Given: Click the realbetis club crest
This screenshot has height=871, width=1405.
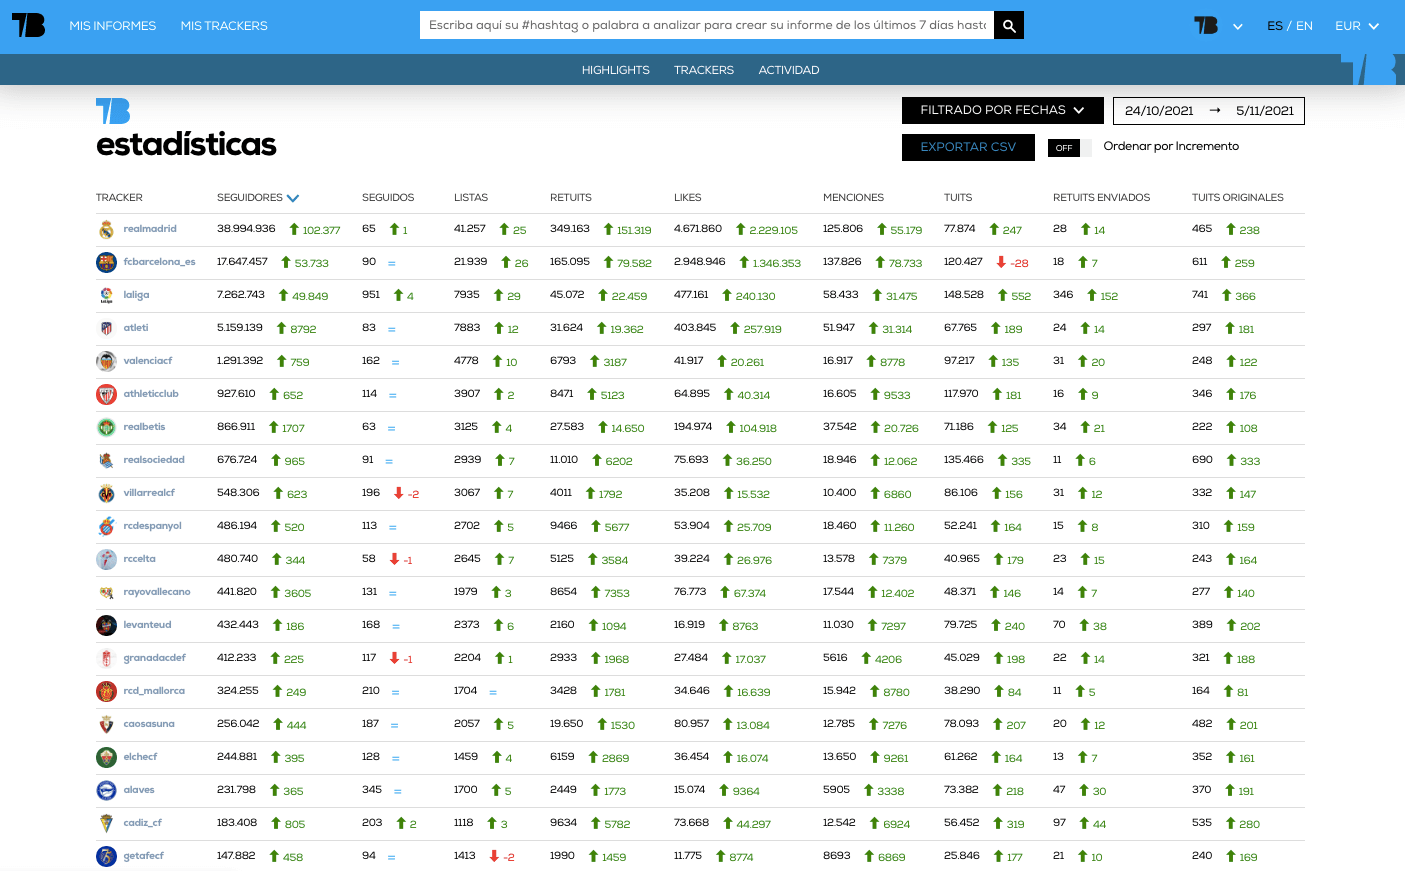Looking at the screenshot, I should (x=106, y=427).
